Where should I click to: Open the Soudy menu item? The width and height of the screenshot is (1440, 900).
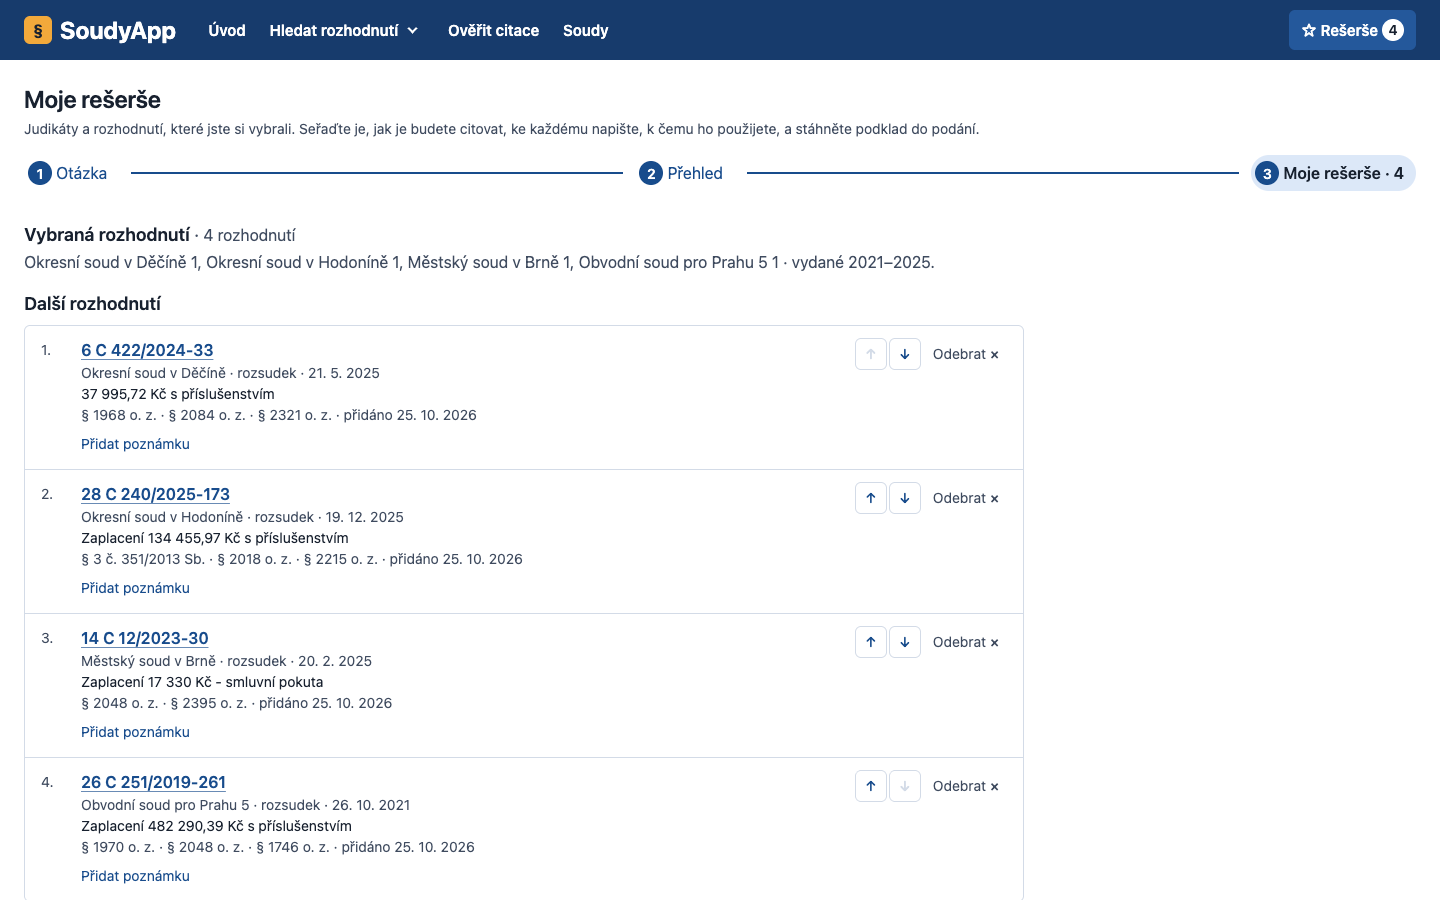(x=585, y=30)
